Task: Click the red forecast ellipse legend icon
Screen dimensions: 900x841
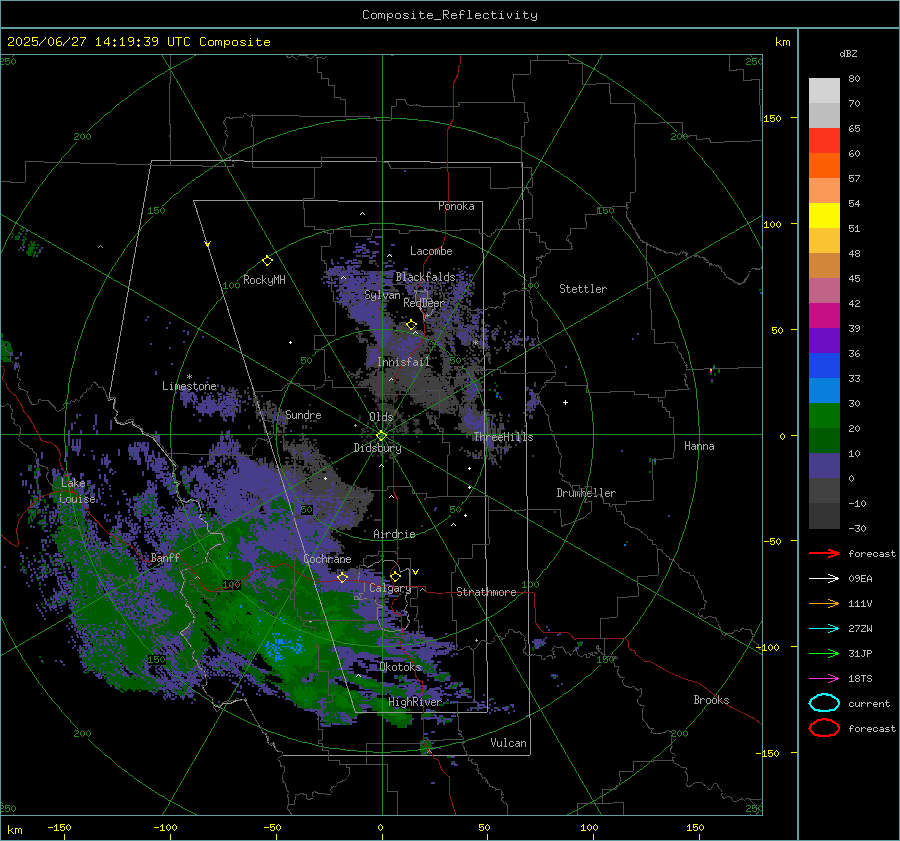Action: [x=824, y=728]
